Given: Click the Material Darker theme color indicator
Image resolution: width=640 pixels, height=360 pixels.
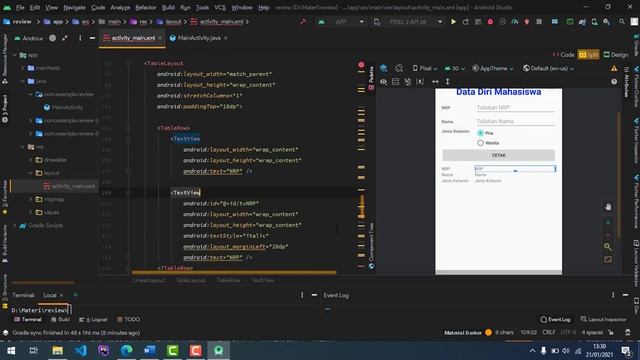Looking at the screenshot, I should click(488, 332).
